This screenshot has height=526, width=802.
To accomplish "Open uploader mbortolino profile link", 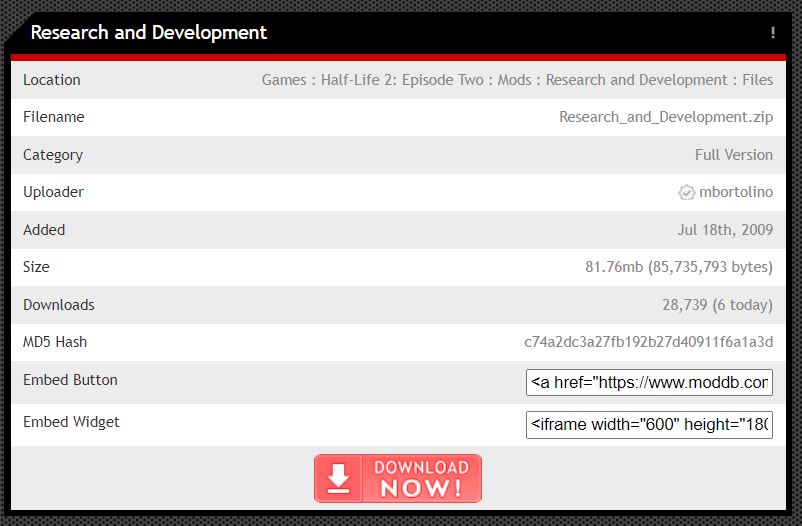I will point(736,192).
